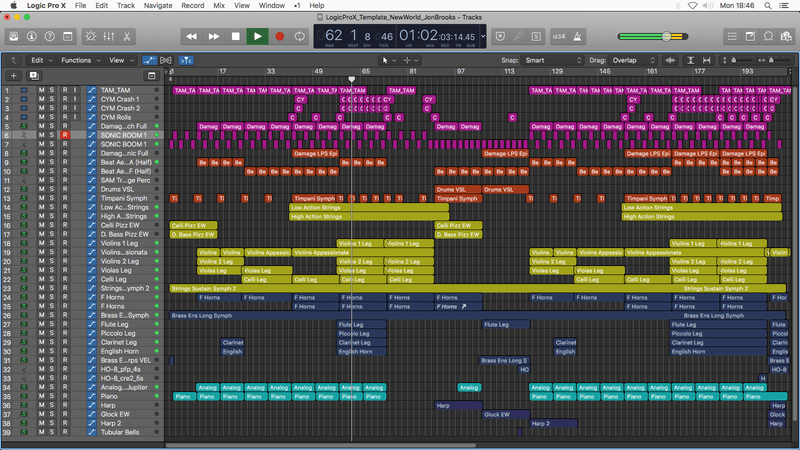The width and height of the screenshot is (800, 450).
Task: Click the Brass Ens Long Symph region
Action: 478,315
